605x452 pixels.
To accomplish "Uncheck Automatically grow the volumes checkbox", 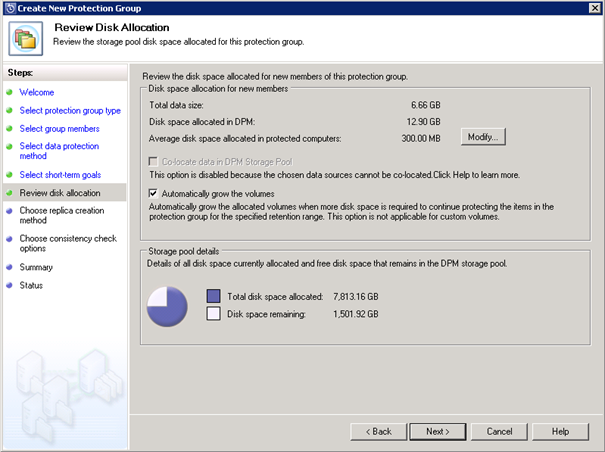I will coord(153,193).
